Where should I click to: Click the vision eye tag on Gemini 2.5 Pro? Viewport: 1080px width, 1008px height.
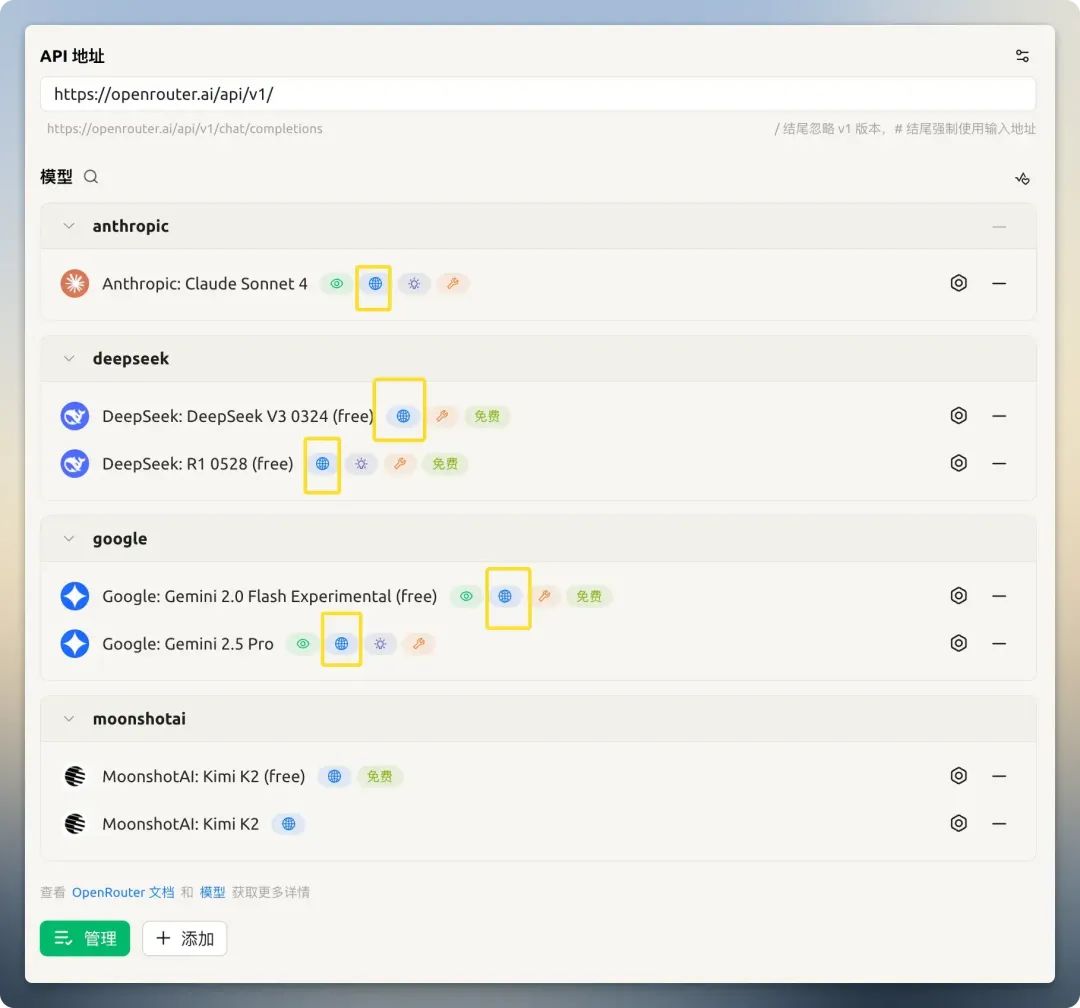pos(302,644)
